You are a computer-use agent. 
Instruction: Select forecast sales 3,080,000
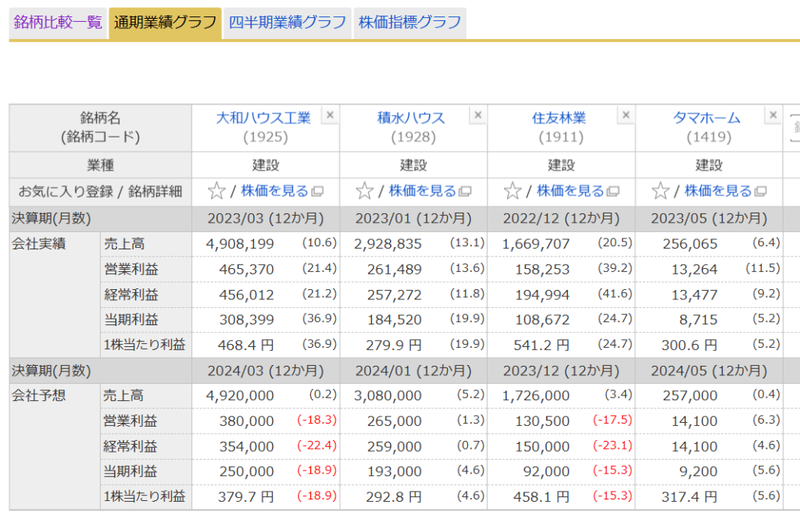(388, 396)
